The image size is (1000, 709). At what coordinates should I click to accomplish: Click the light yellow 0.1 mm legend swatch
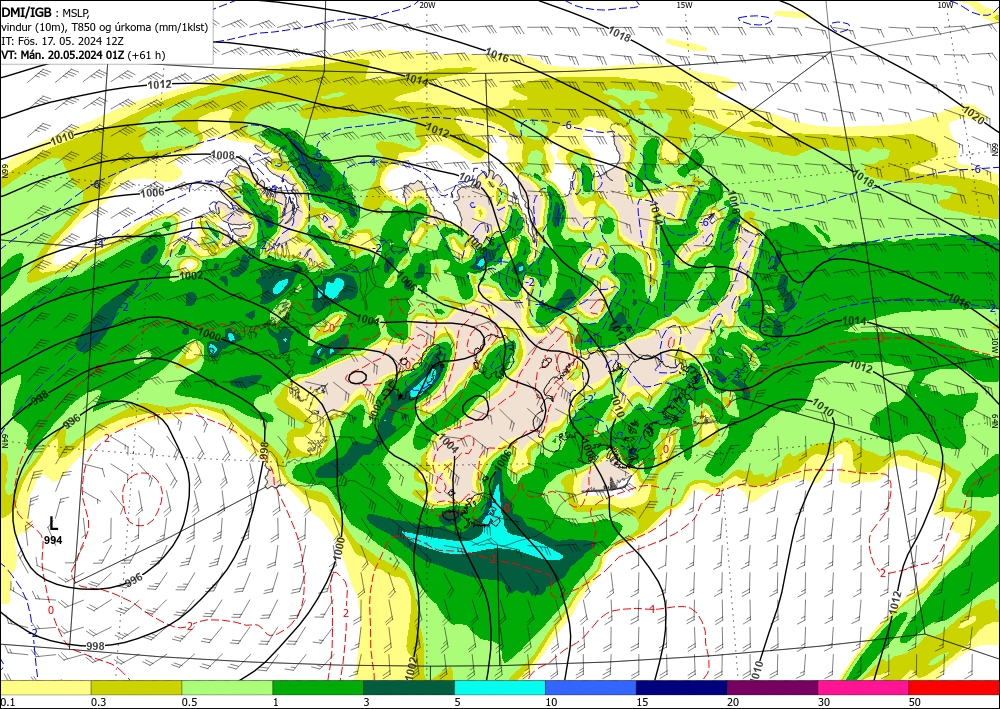click(45, 687)
